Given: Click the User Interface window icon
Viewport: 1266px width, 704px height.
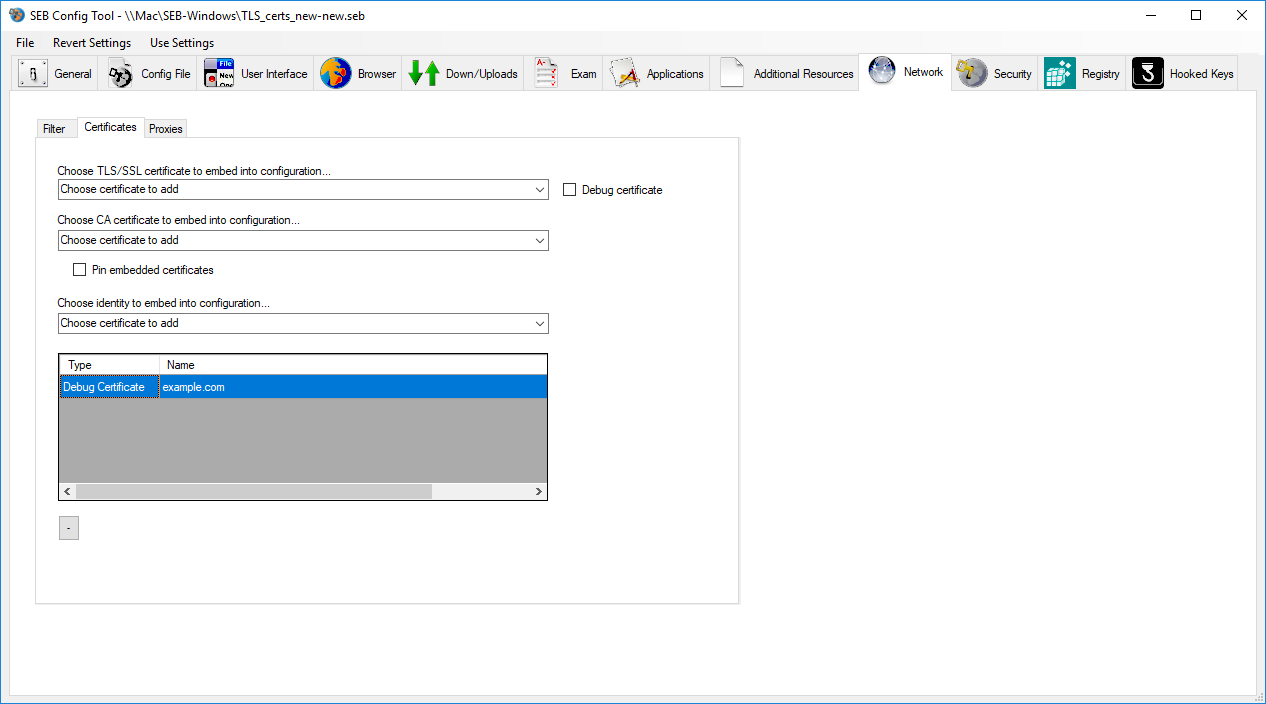Looking at the screenshot, I should click(x=219, y=74).
